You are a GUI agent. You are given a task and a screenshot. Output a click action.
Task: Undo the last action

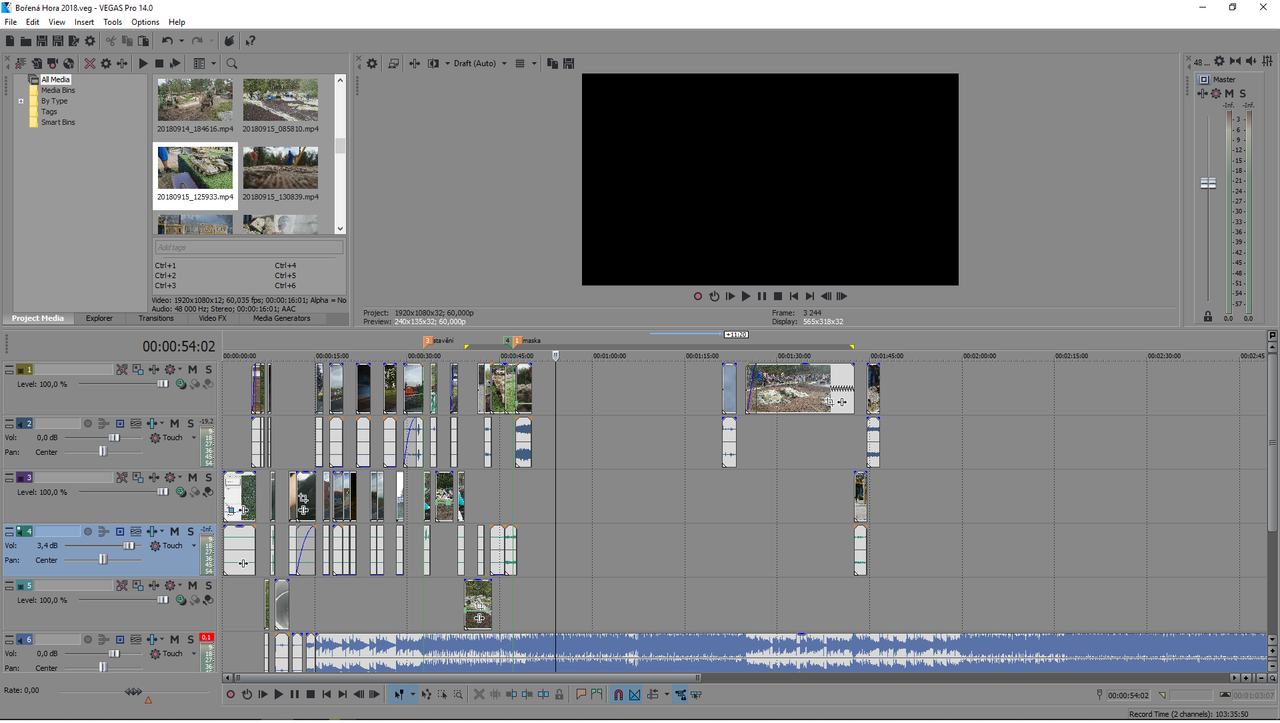[167, 41]
